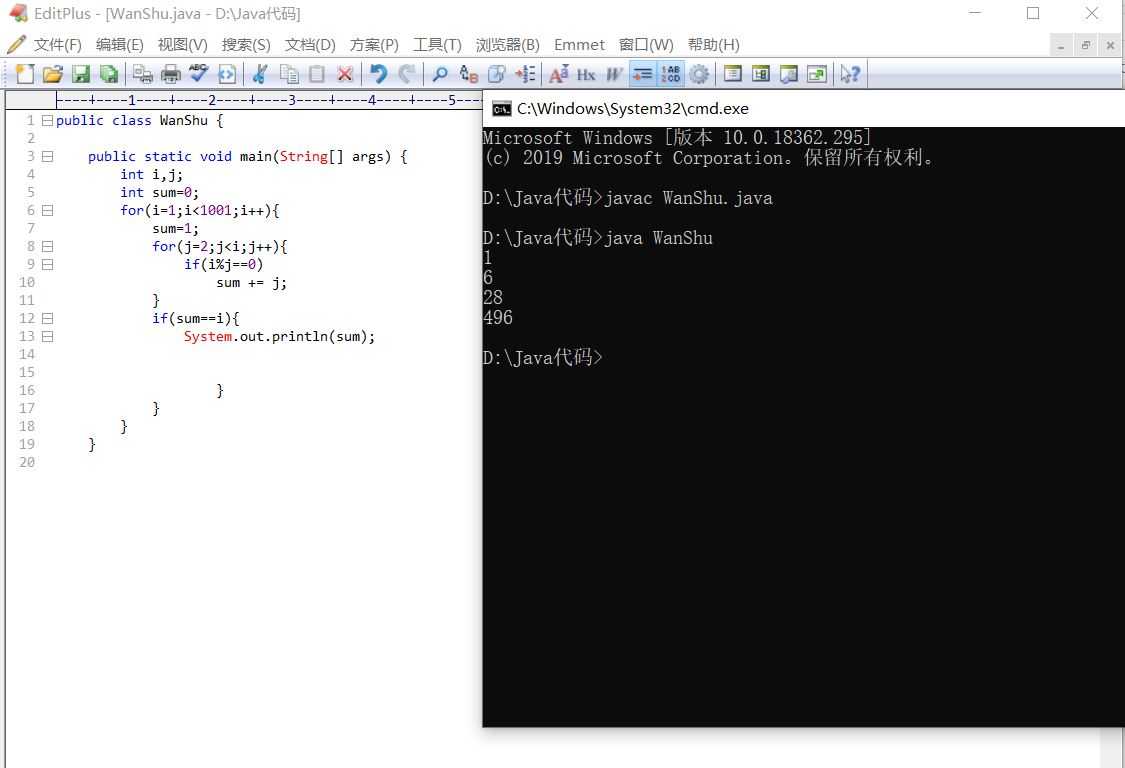This screenshot has height=768, width=1125.
Task: Open the 搜索(S) menu
Action: (246, 45)
